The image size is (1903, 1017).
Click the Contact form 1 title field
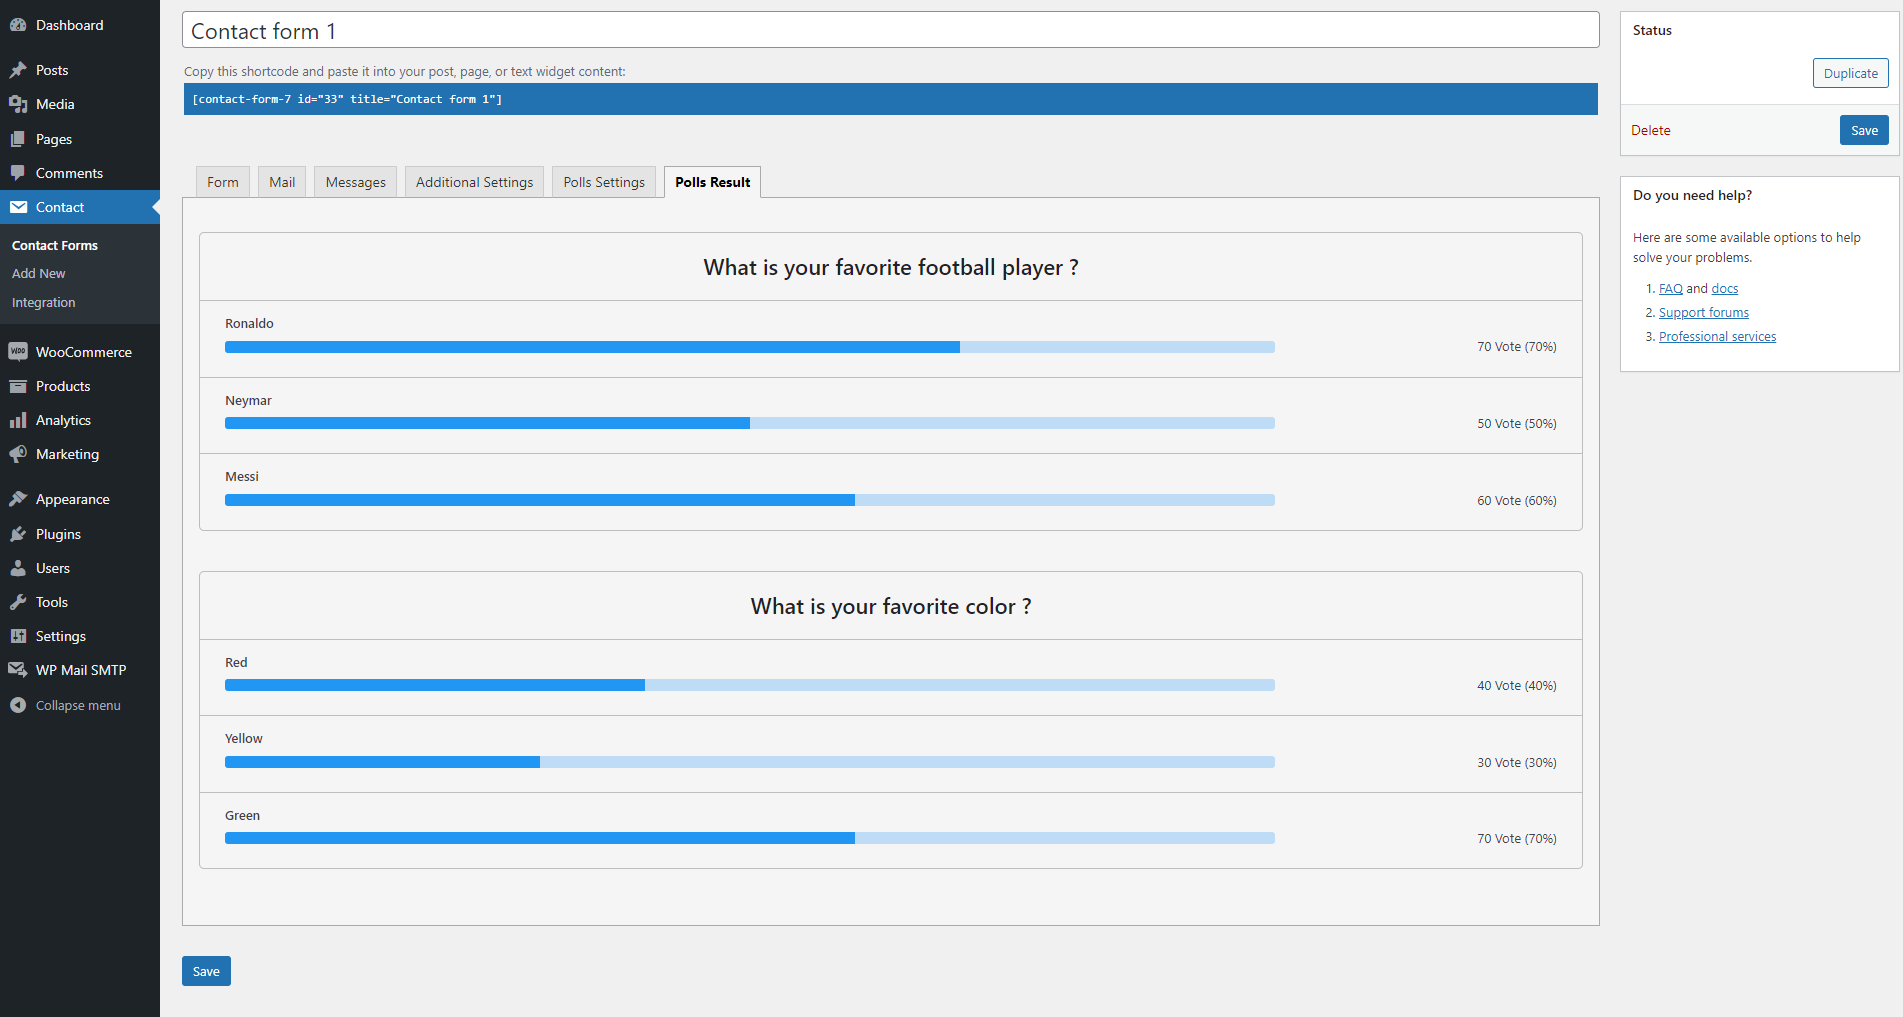click(x=890, y=30)
